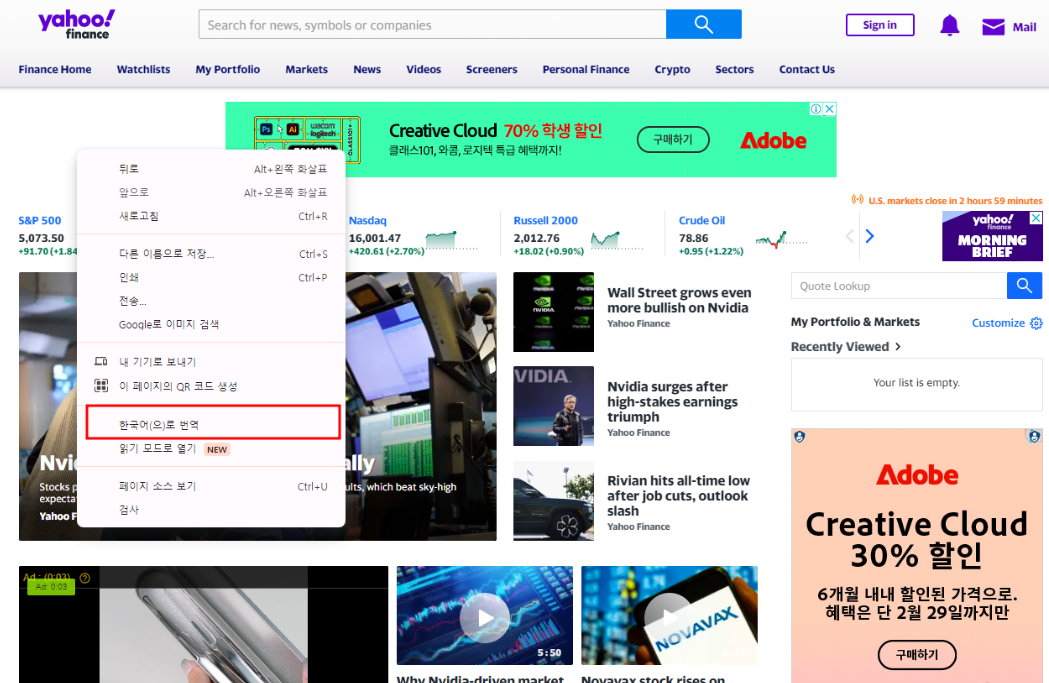Open the Crude Oil ticker link
The height and width of the screenshot is (683, 1049).
[x=702, y=220]
